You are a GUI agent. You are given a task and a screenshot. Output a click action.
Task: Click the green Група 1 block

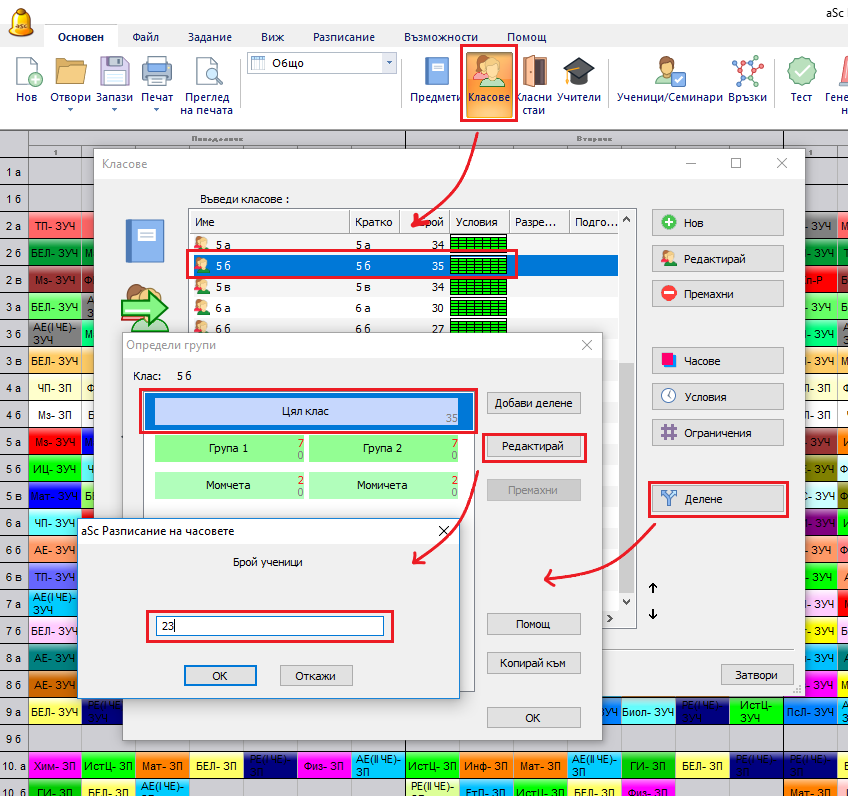[x=229, y=449]
